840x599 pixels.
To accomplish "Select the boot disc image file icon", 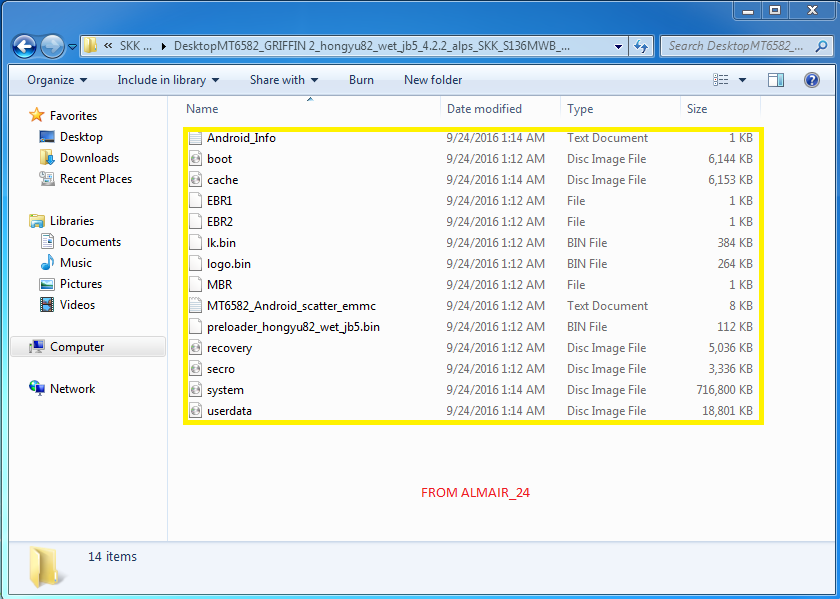I will [196, 159].
